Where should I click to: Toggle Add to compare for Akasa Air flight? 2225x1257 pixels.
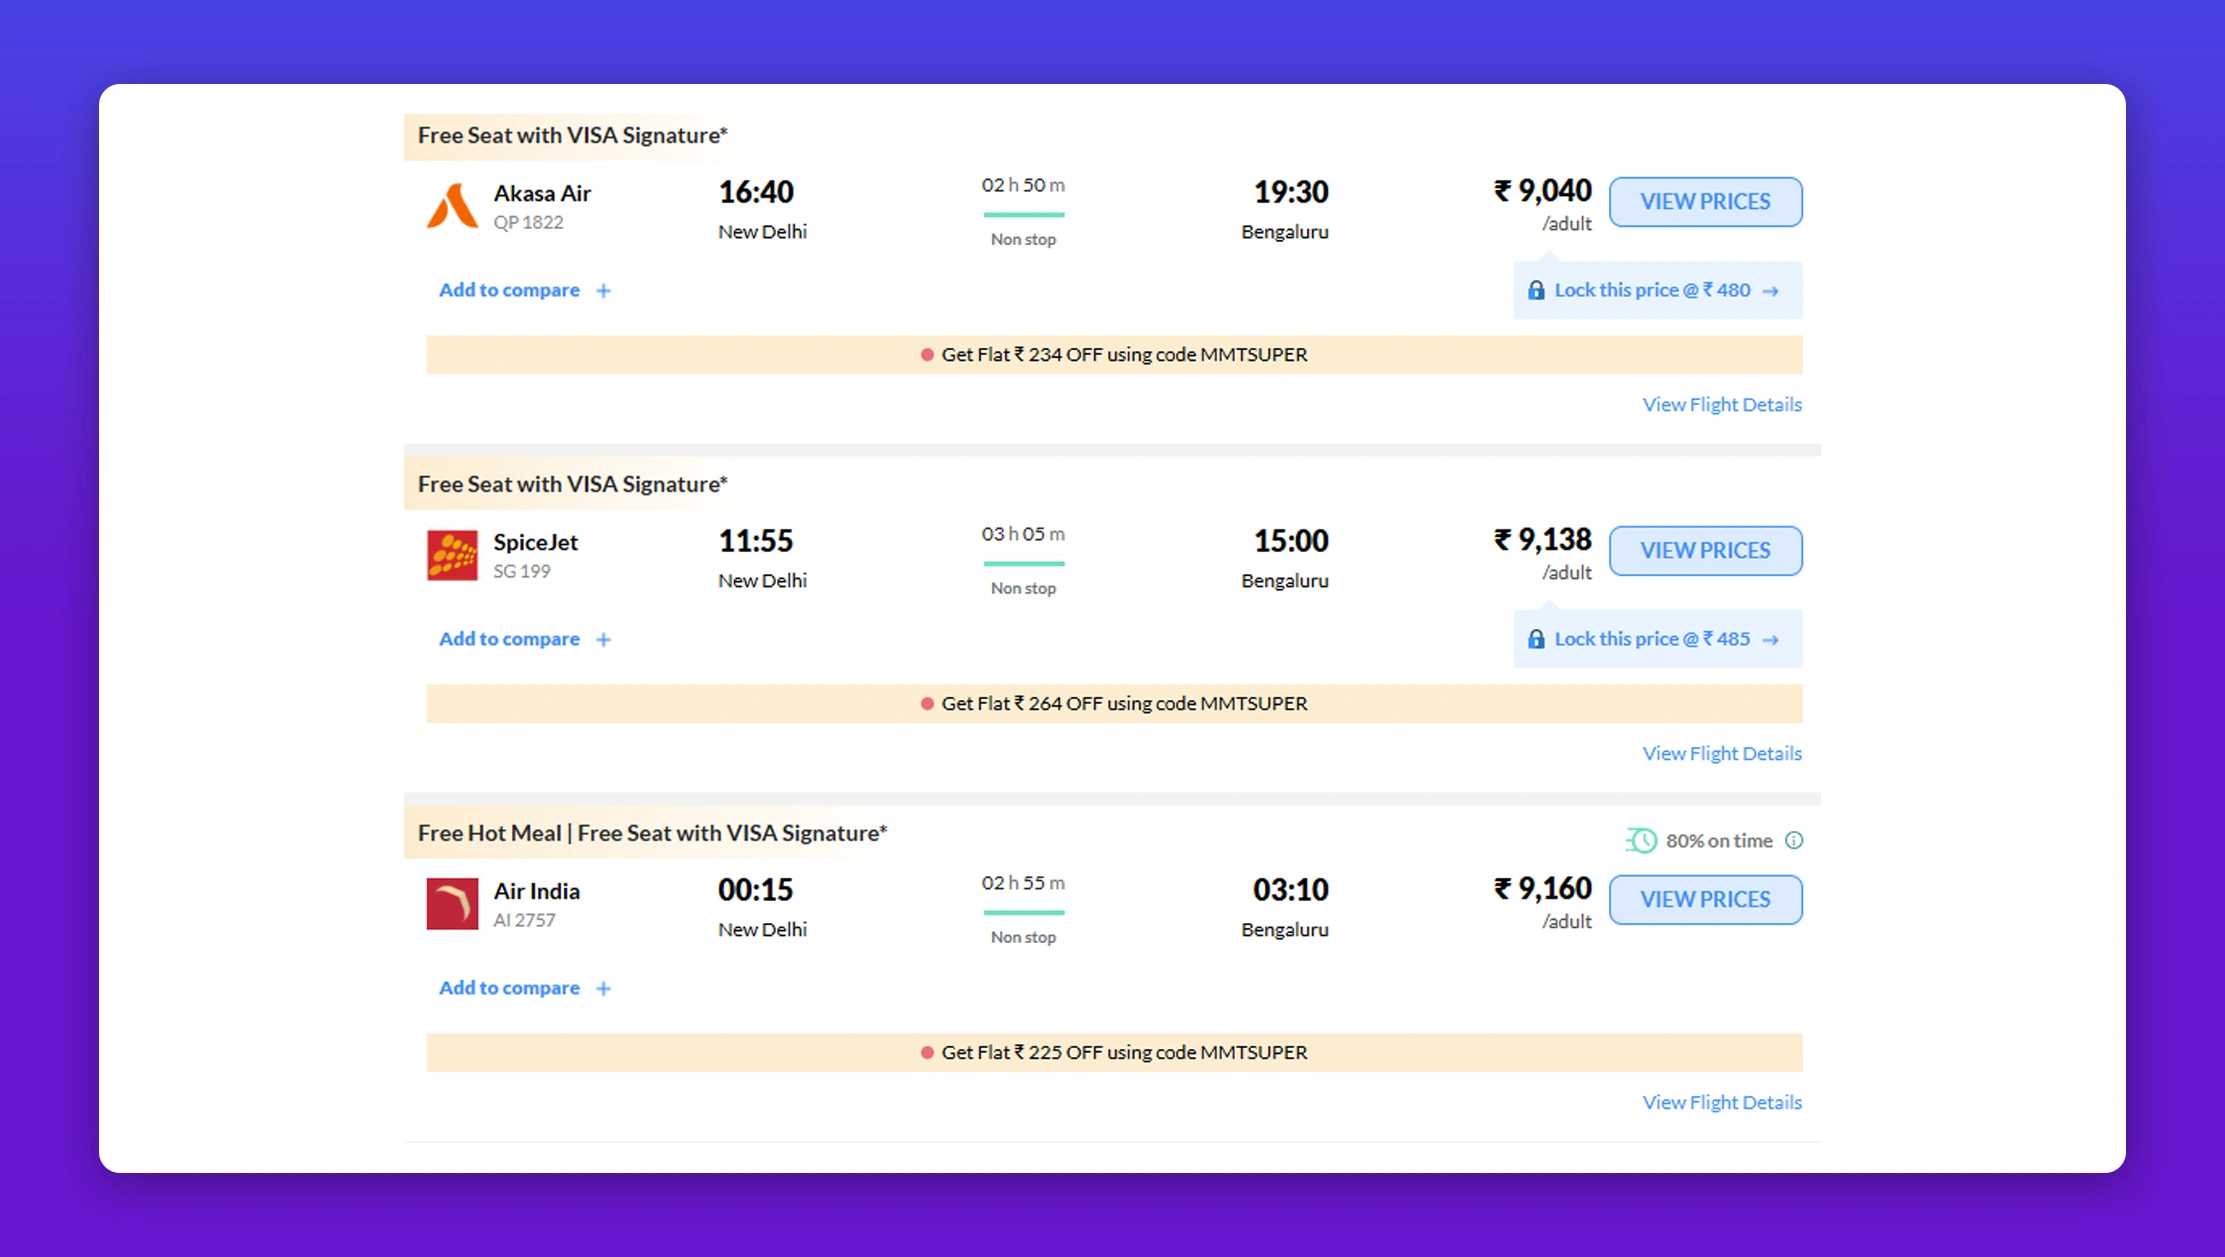point(525,290)
